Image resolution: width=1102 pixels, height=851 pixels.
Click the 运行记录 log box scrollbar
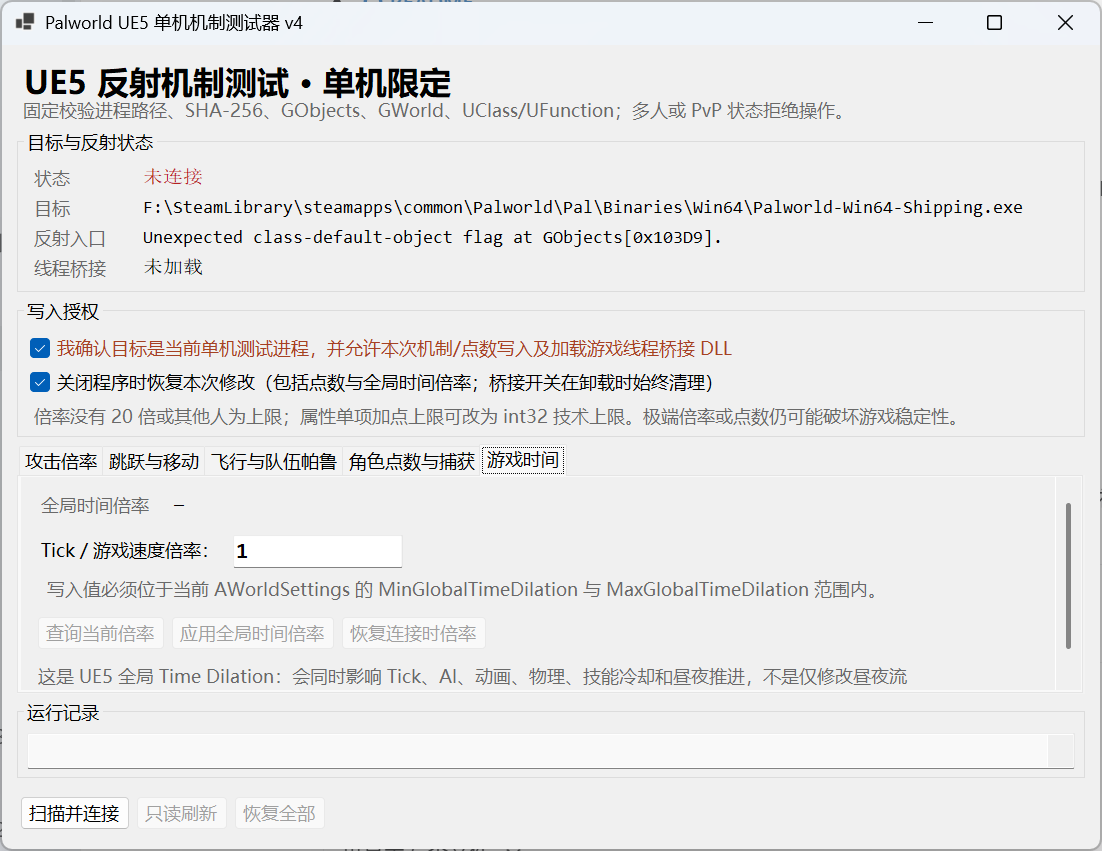pyautogui.click(x=1061, y=751)
